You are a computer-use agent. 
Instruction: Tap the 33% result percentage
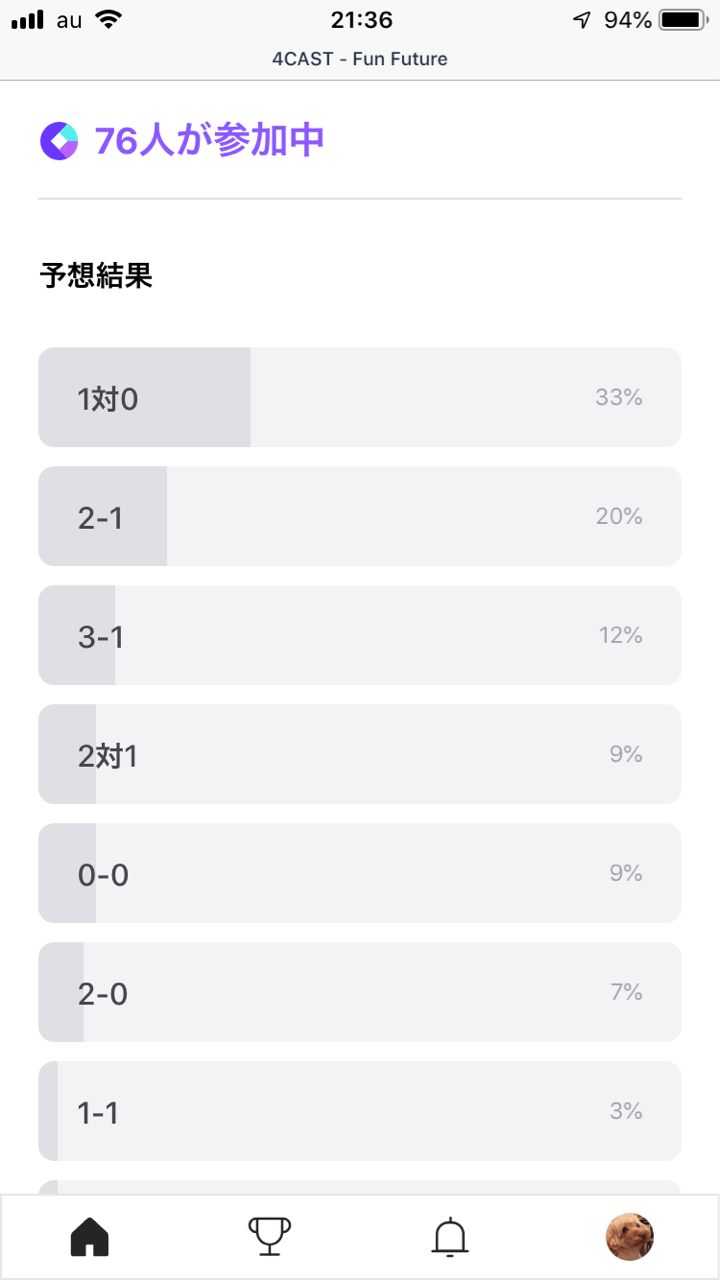click(x=618, y=397)
